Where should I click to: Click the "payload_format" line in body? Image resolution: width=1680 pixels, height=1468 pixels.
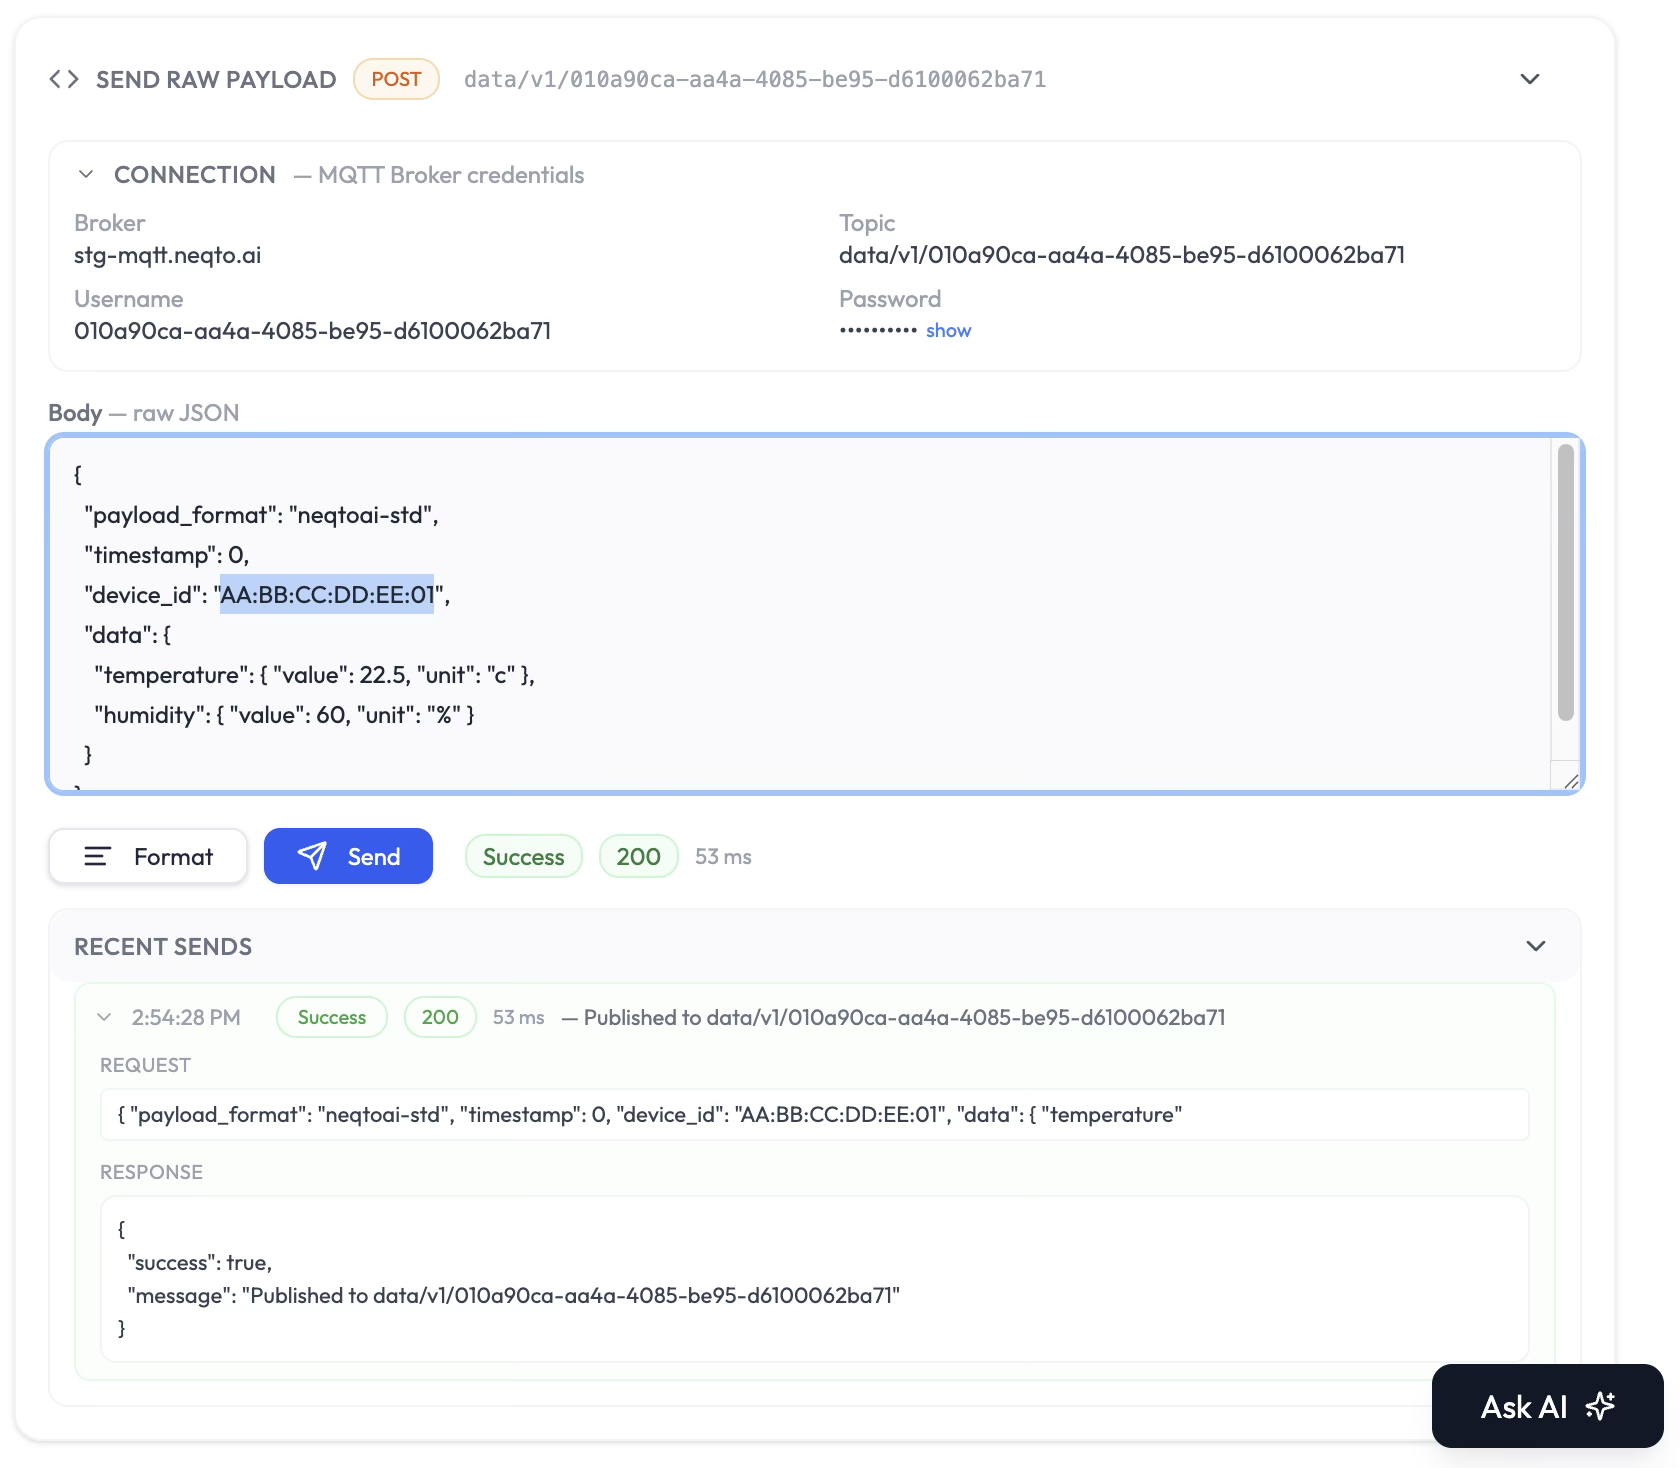click(262, 515)
